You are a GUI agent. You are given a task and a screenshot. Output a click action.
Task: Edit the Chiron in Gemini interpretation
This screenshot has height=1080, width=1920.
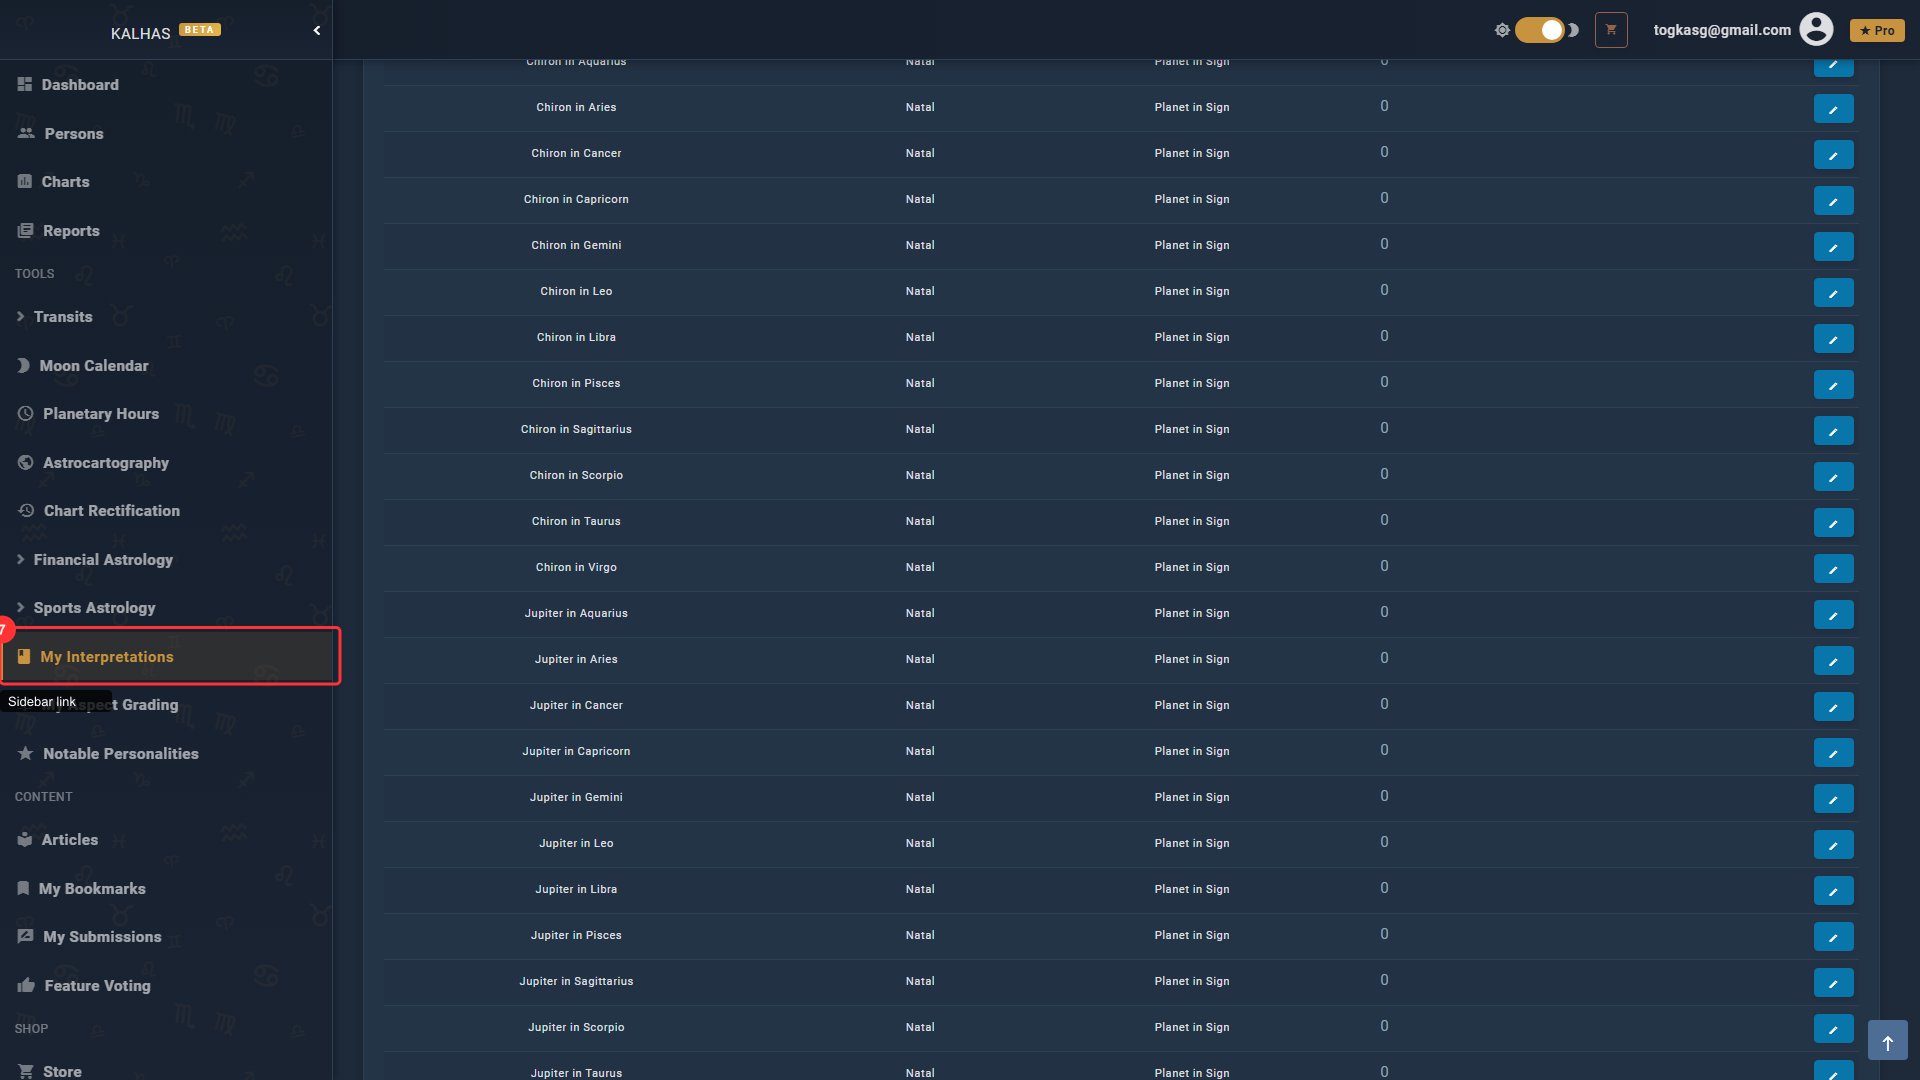click(1833, 247)
